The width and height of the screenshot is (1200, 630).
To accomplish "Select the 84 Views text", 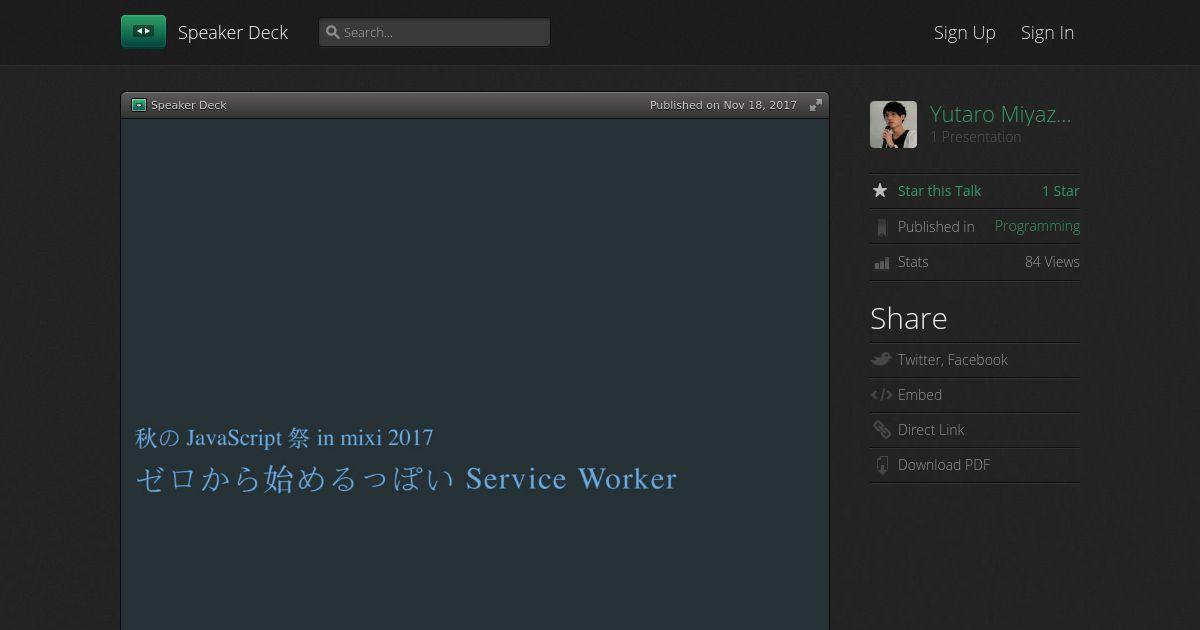I will click(1052, 262).
